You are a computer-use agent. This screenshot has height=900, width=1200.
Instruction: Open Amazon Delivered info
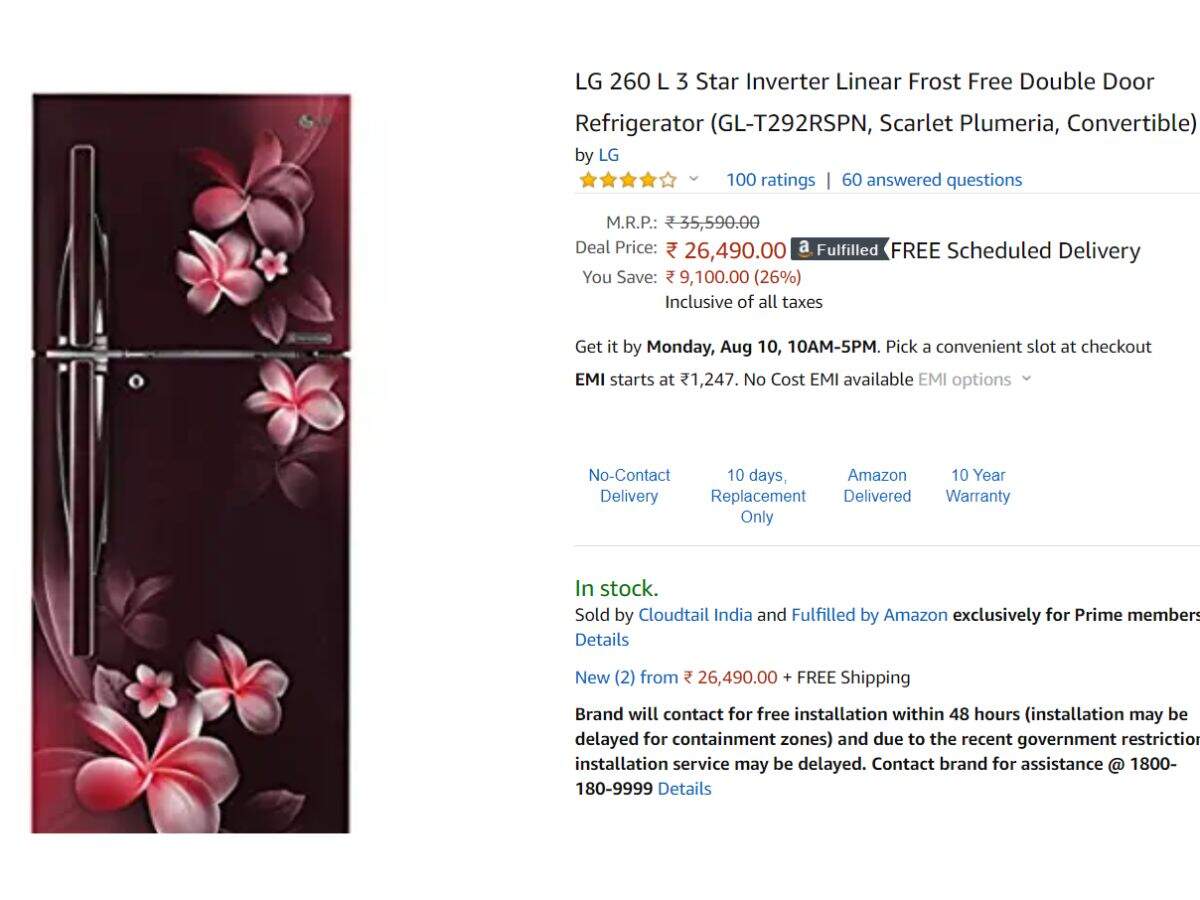tap(877, 486)
